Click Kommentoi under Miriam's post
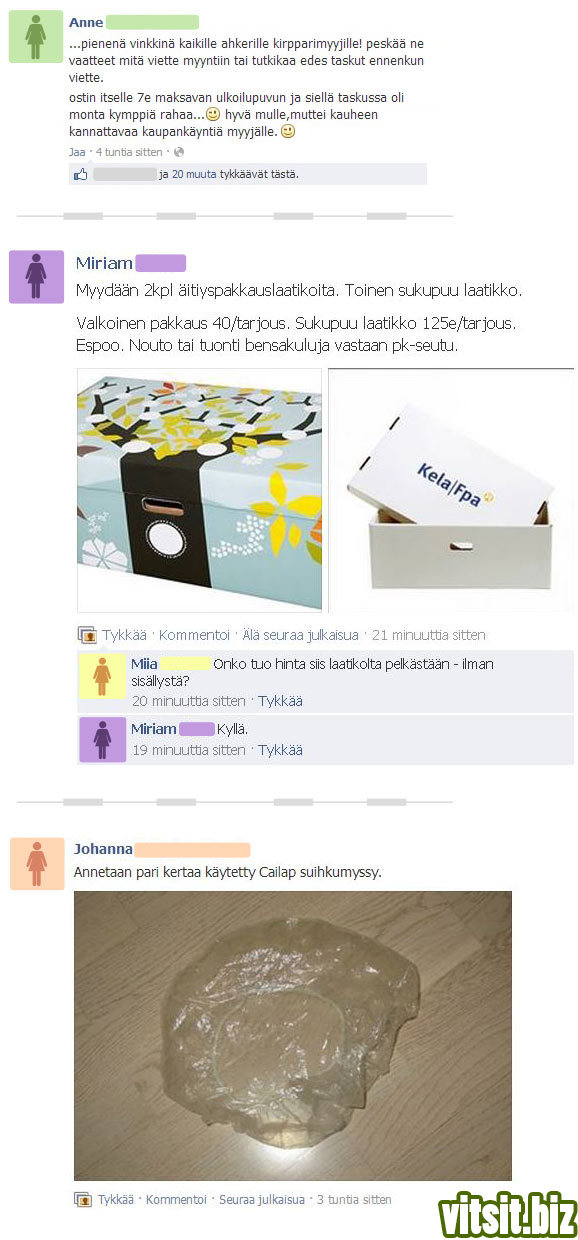 click(194, 635)
